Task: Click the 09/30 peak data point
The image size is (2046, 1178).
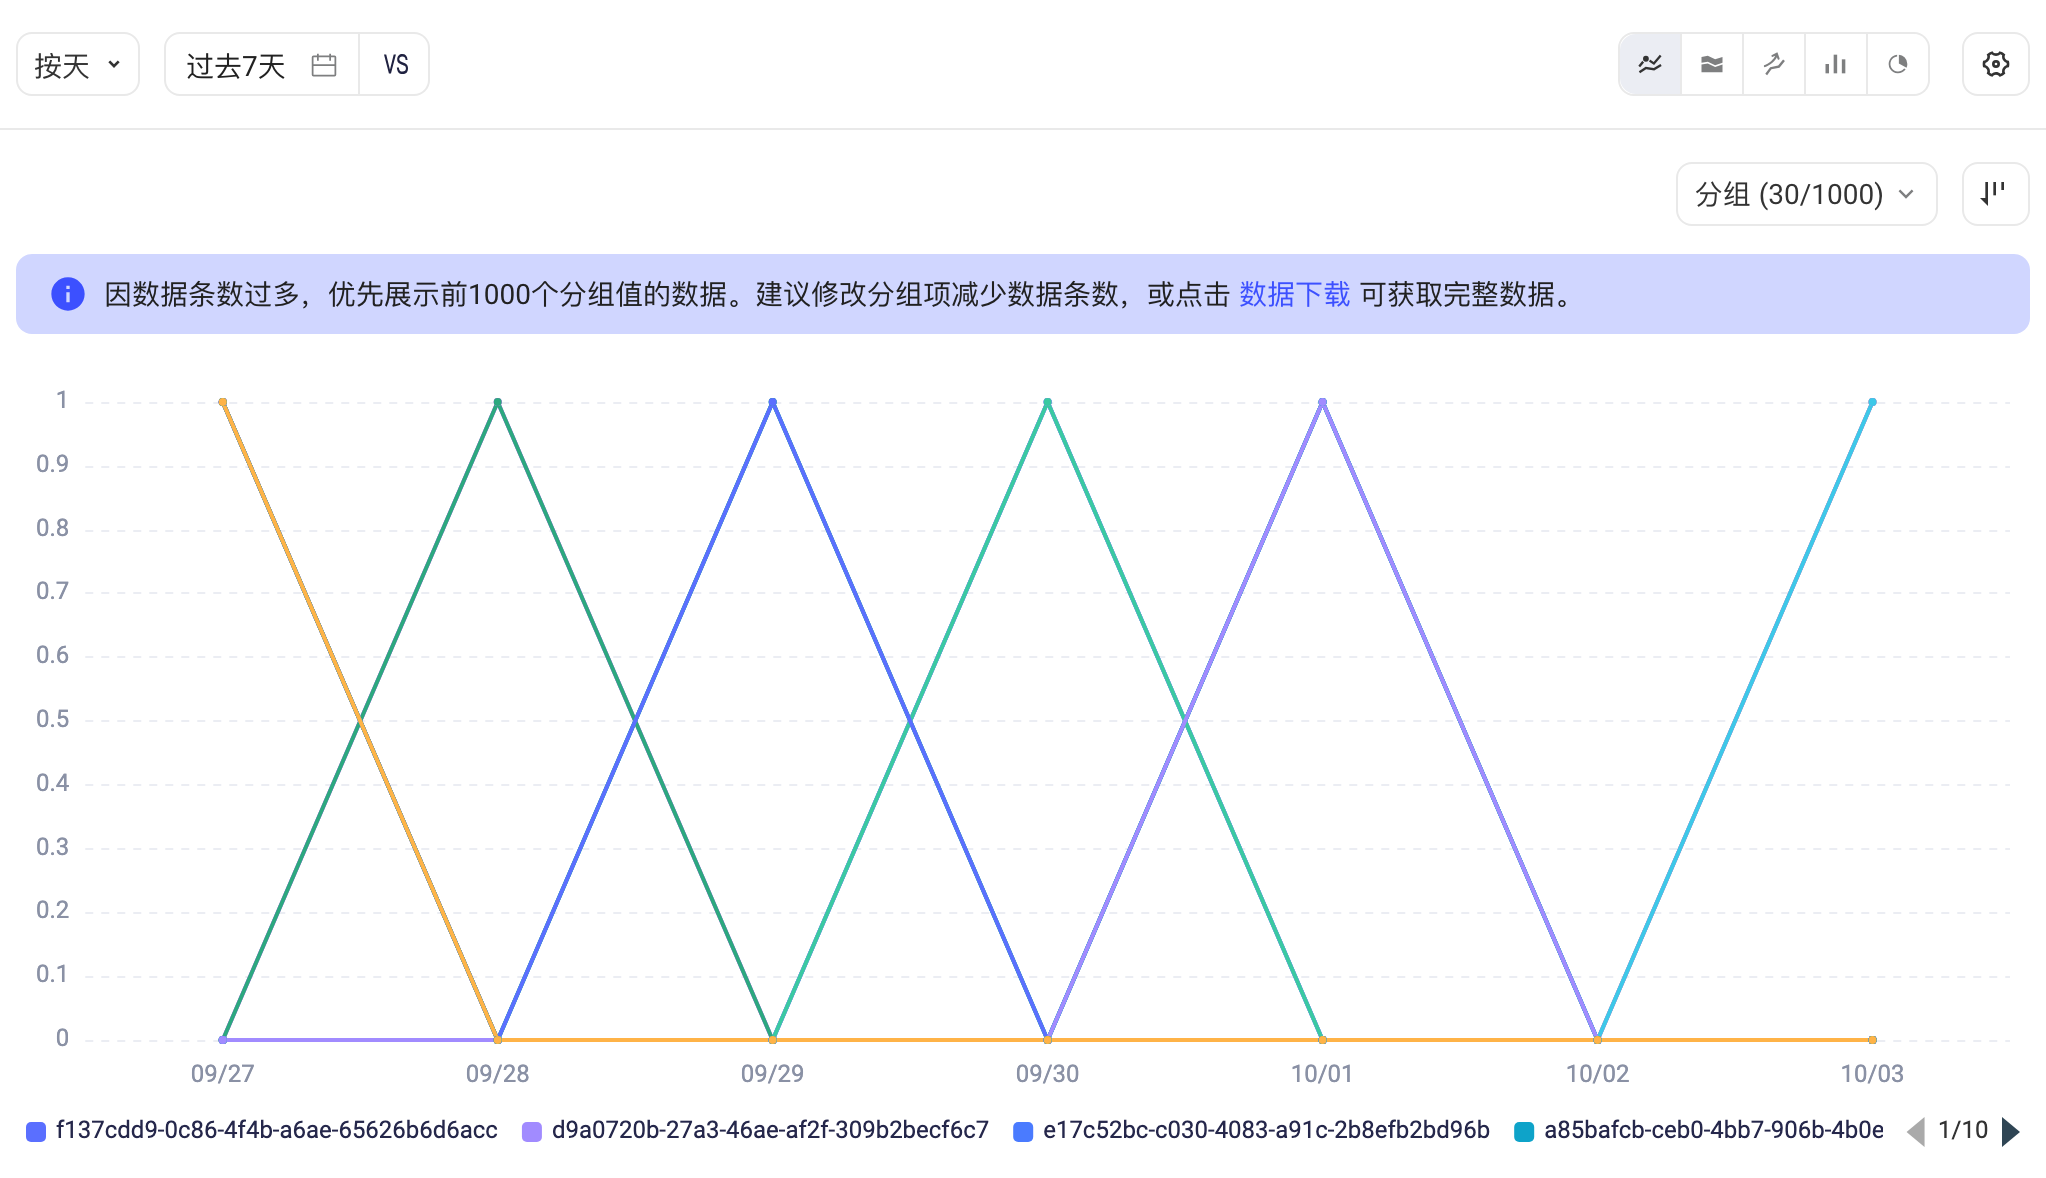Action: (1048, 402)
